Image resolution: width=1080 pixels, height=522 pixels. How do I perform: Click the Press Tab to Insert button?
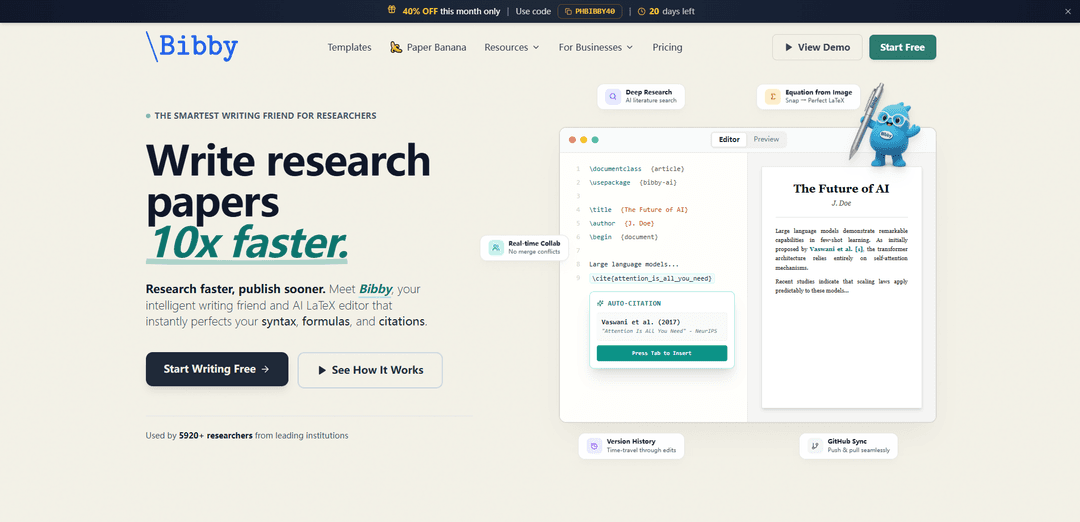pos(661,353)
